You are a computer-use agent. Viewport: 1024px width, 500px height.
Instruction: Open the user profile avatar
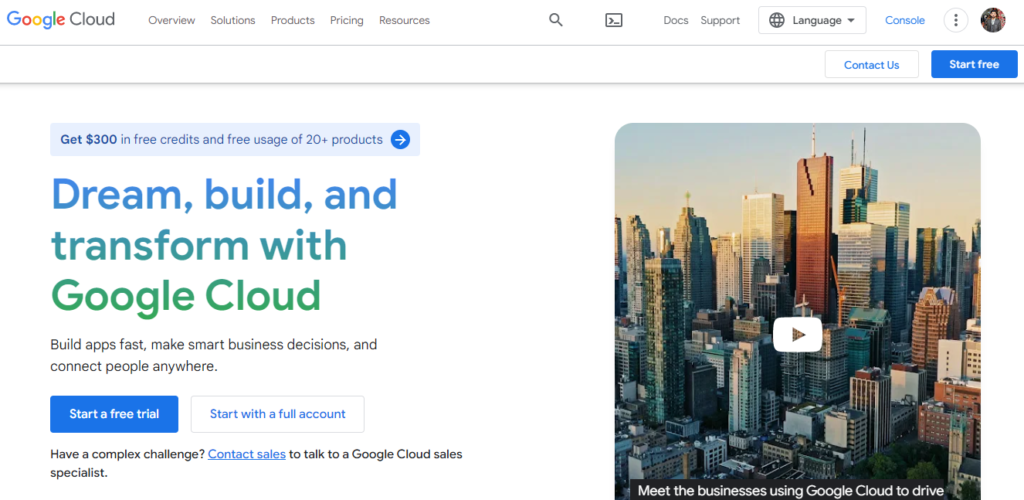tap(993, 20)
